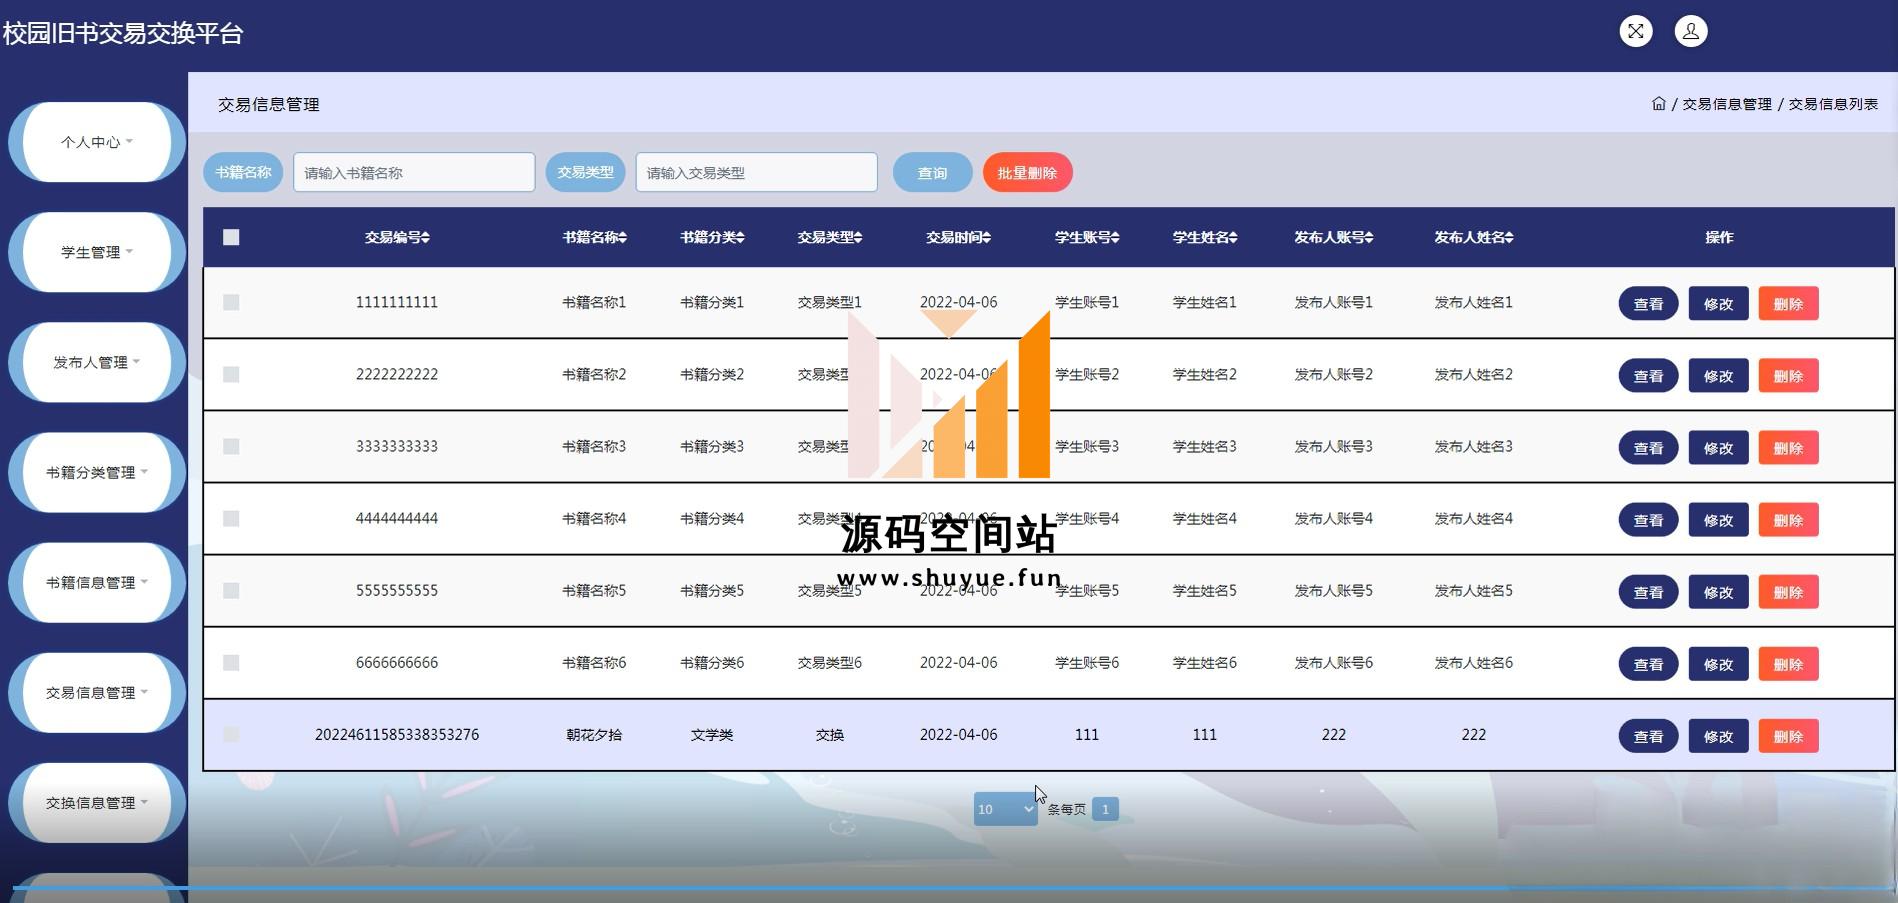Click 修改 for row 4444444444
The width and height of the screenshot is (1898, 903).
coord(1718,520)
